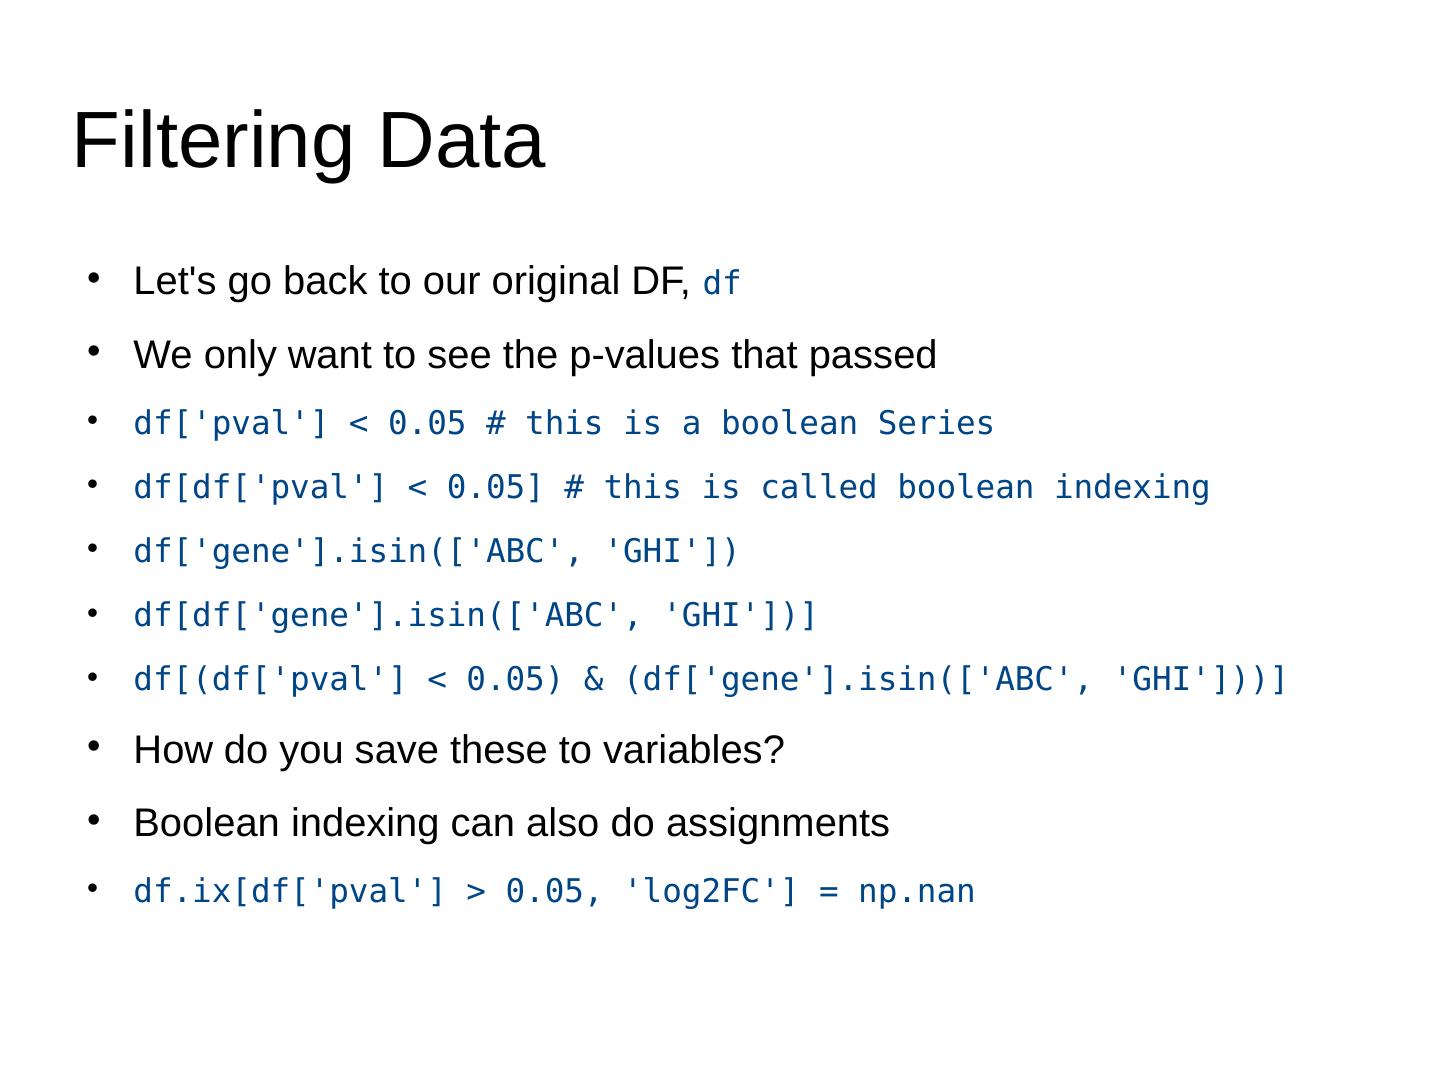Click the "# this is called boolean indexing" comment
Screen dimensions: 1440x1080
tap(887, 488)
